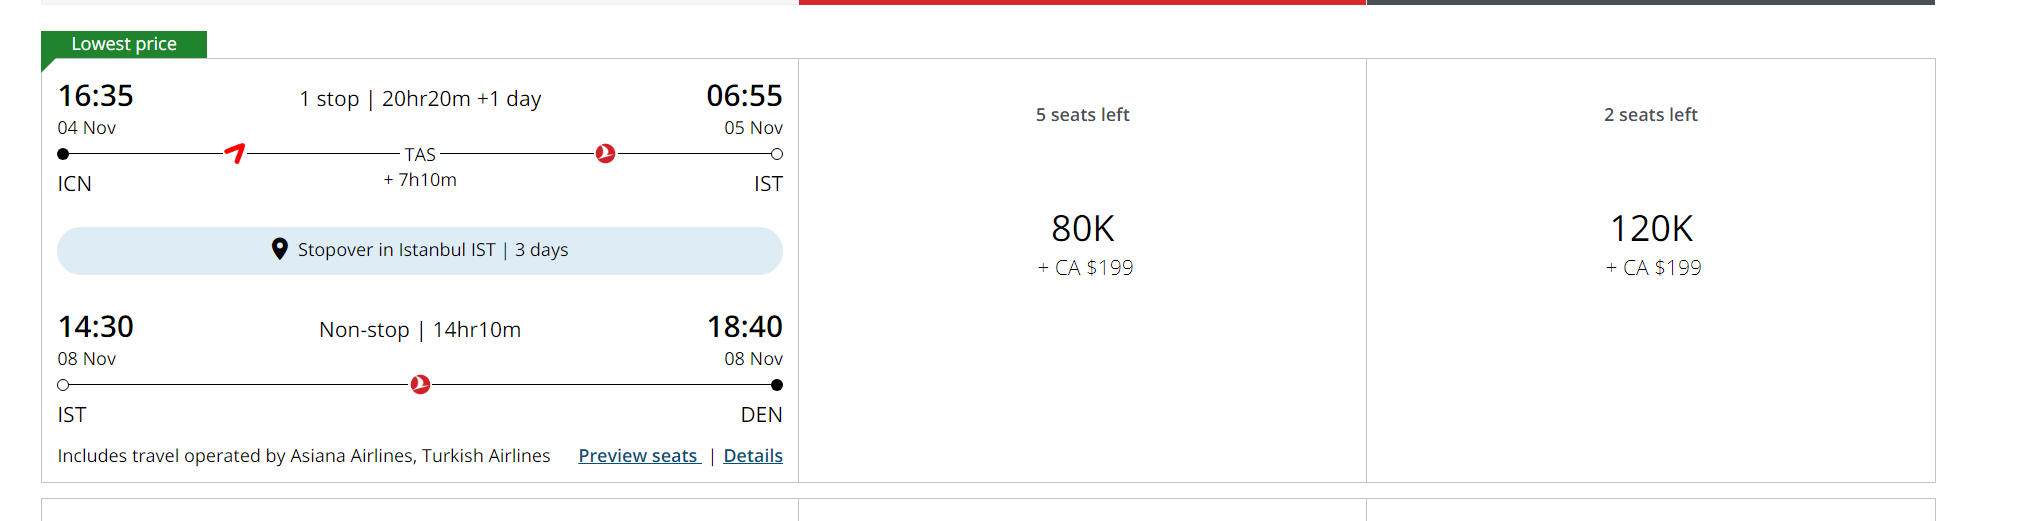Click the hollow IST departure circle on 08 Nov
The width and height of the screenshot is (2020, 521).
pos(63,385)
